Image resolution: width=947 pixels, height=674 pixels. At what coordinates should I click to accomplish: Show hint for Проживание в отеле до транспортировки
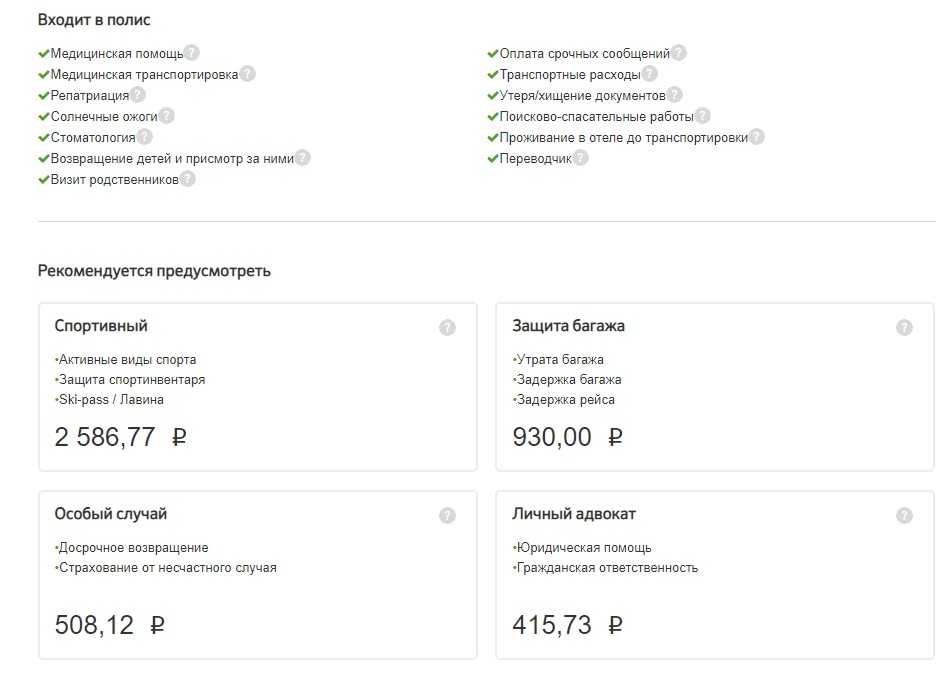coord(757,137)
